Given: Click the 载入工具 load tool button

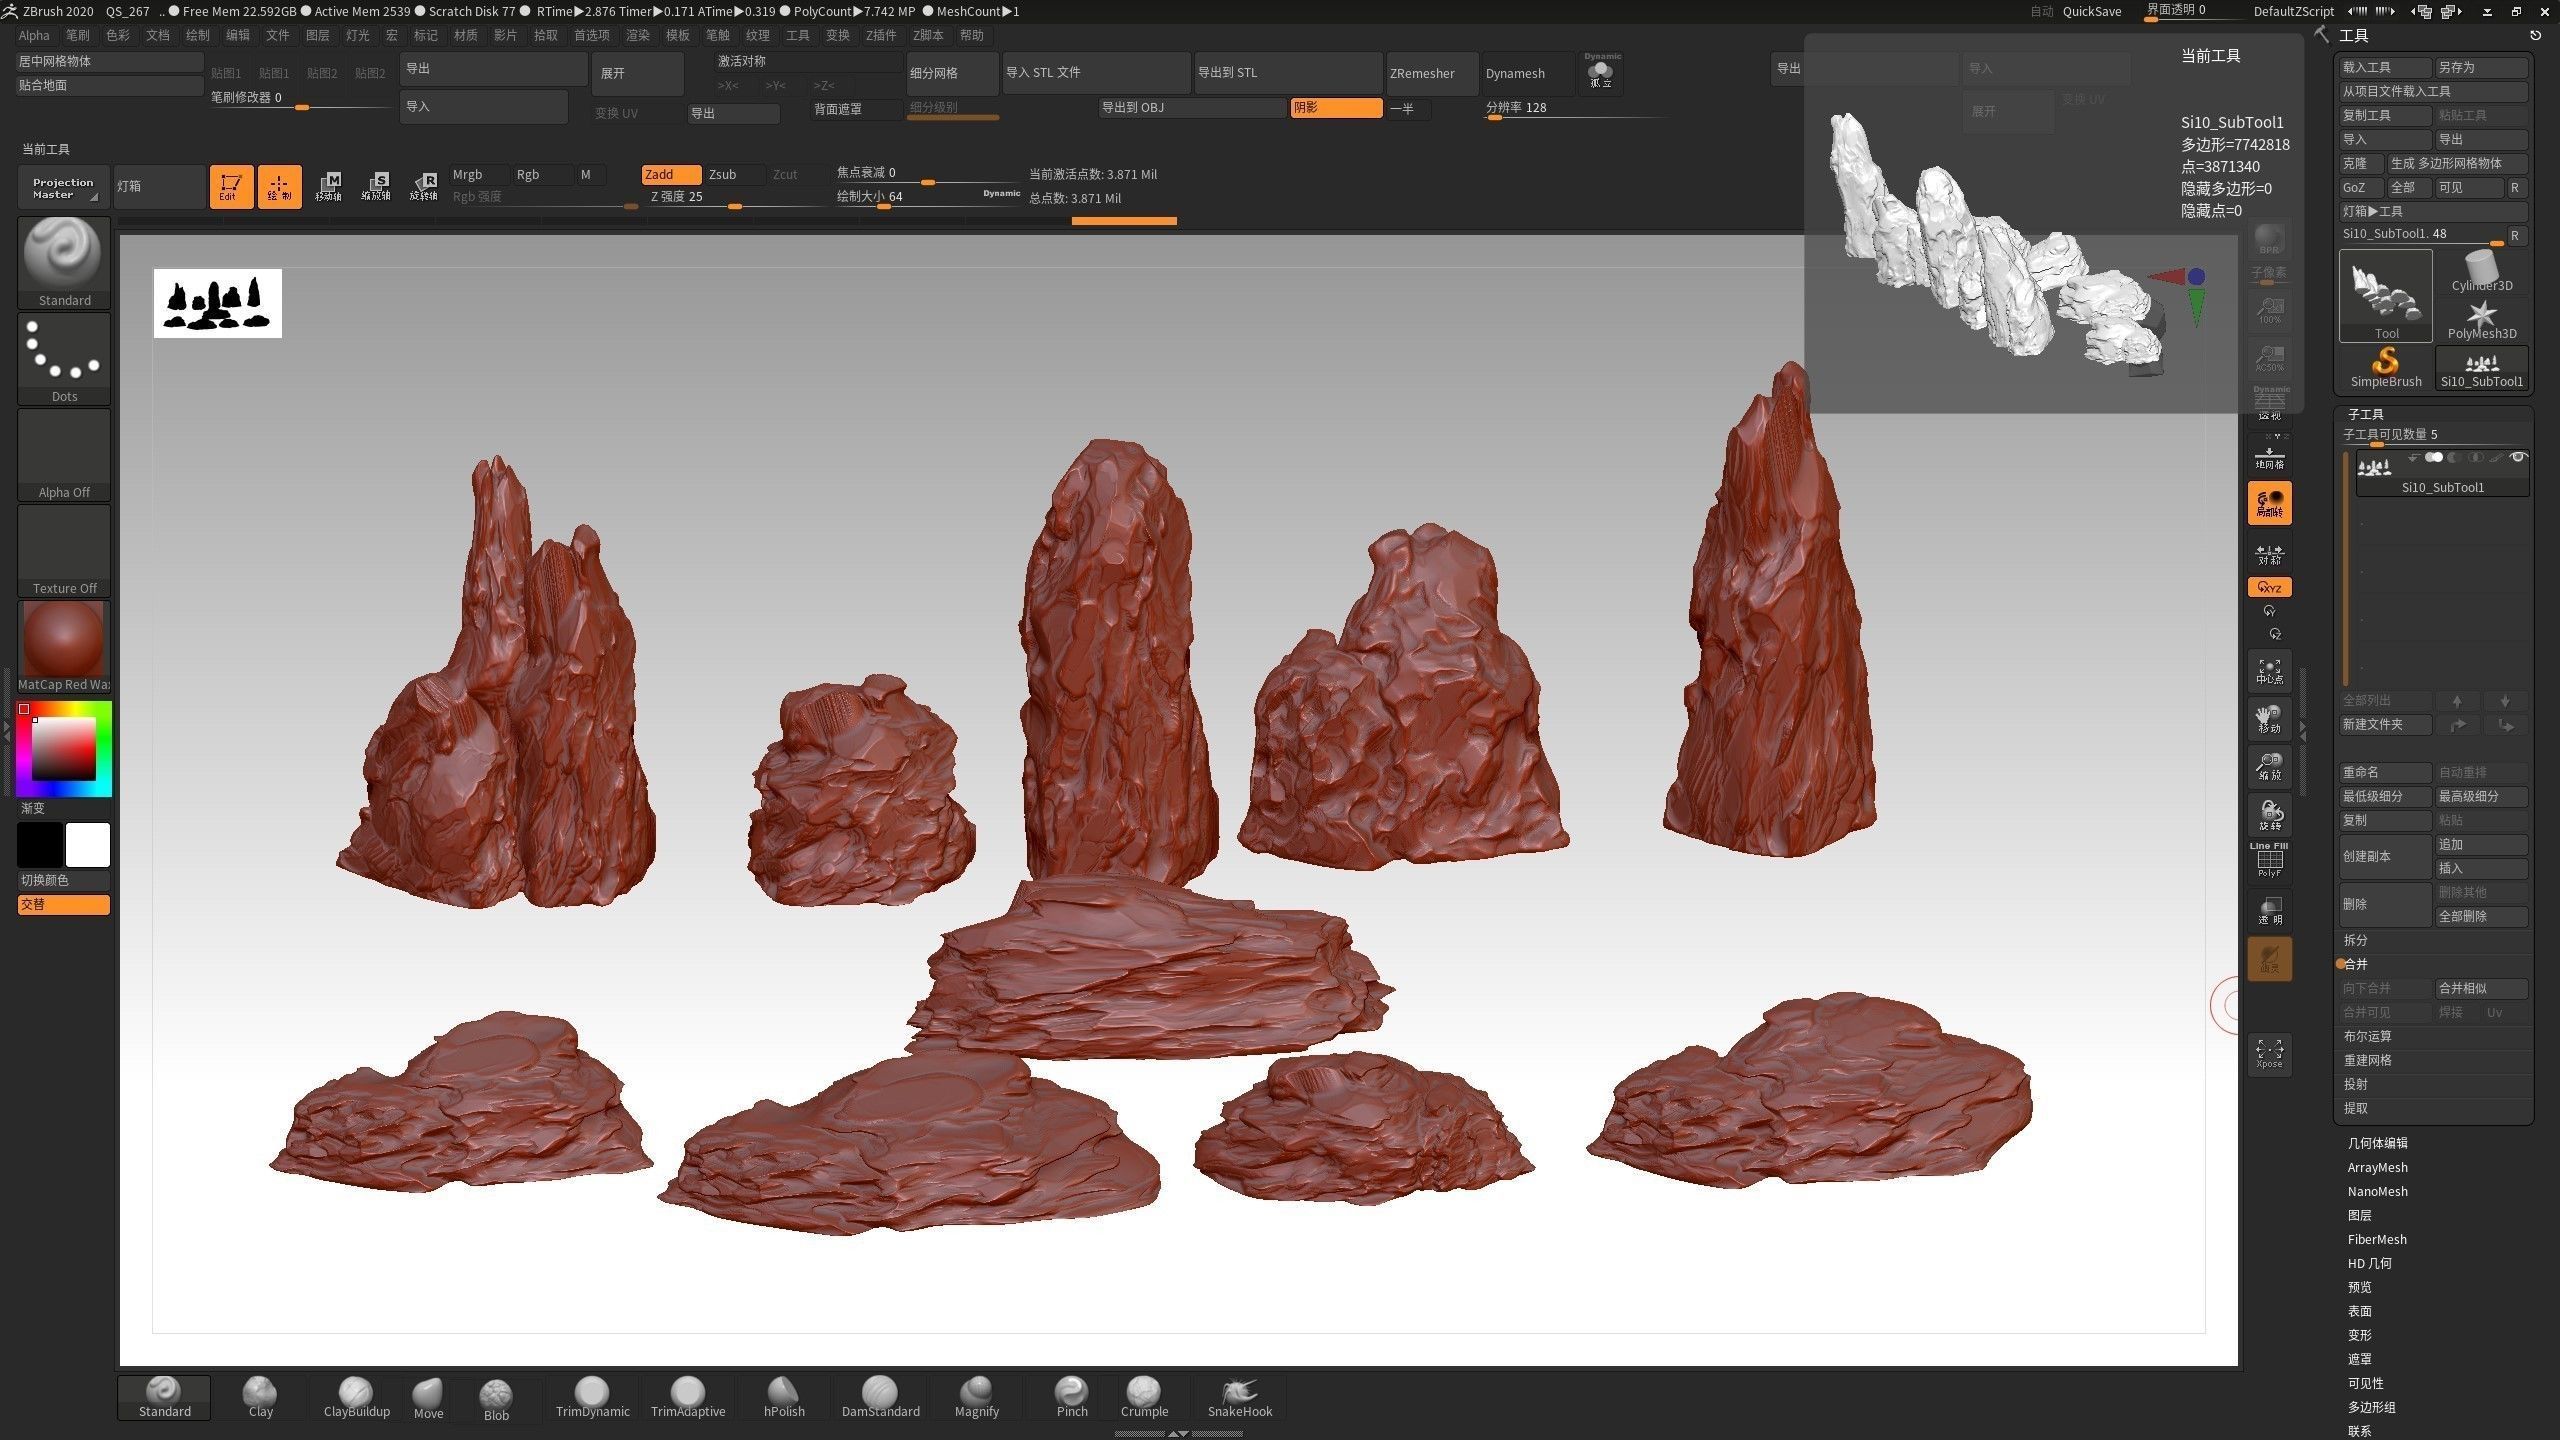Looking at the screenshot, I should point(2386,67).
